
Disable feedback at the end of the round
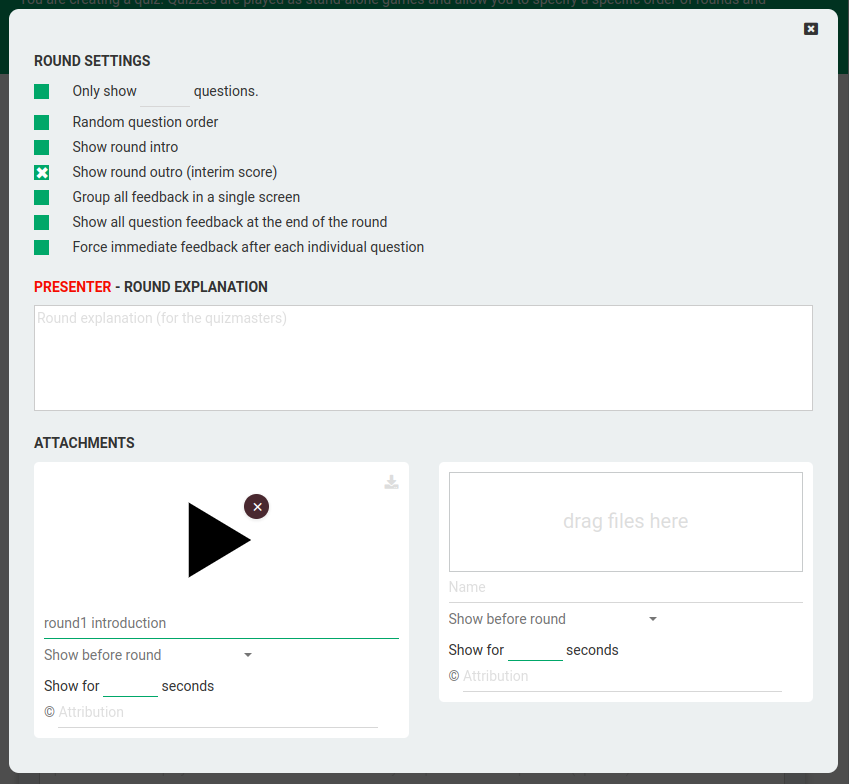point(41,222)
